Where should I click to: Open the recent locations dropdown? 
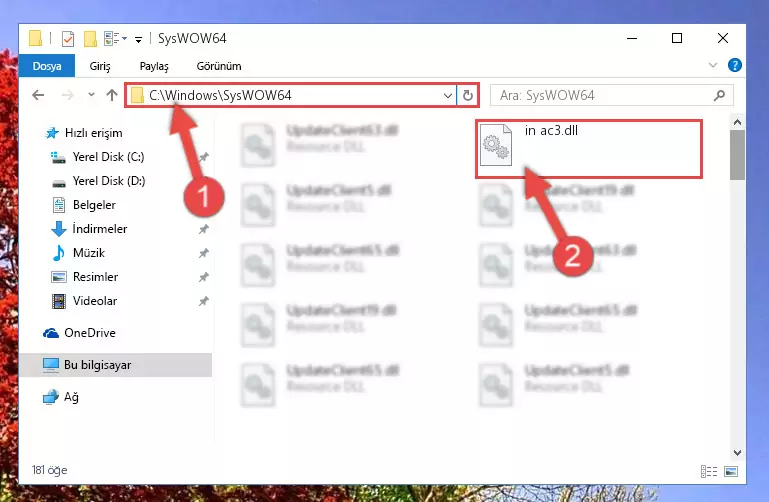point(91,95)
